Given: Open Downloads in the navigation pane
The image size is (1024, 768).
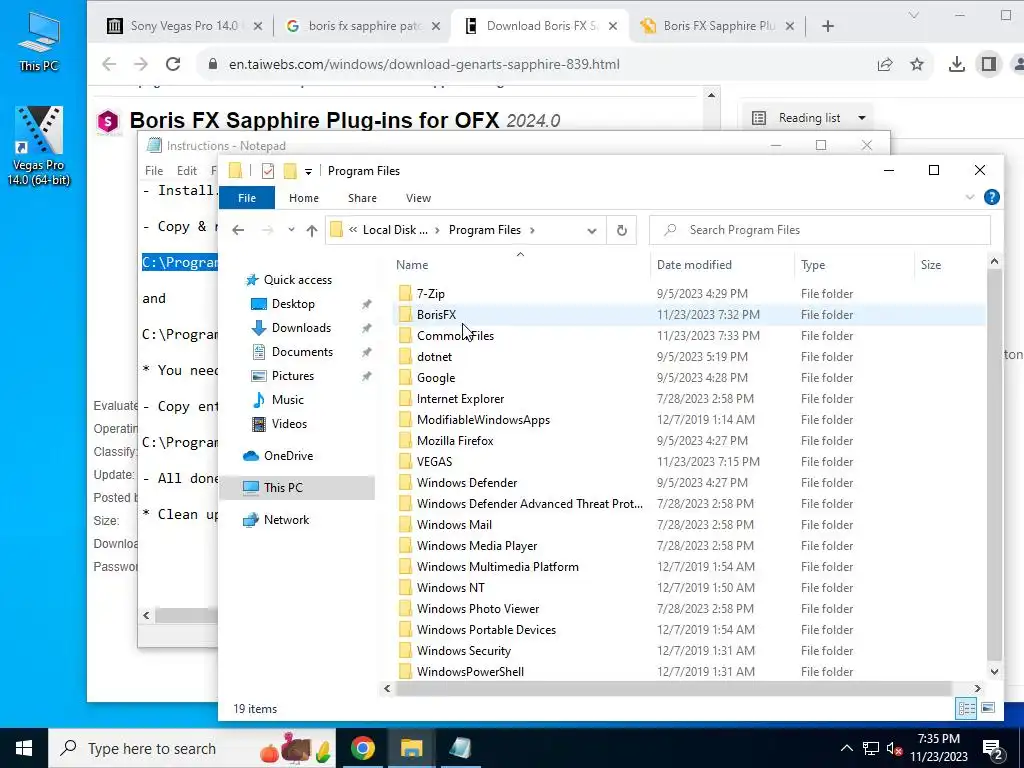Looking at the screenshot, I should [301, 328].
